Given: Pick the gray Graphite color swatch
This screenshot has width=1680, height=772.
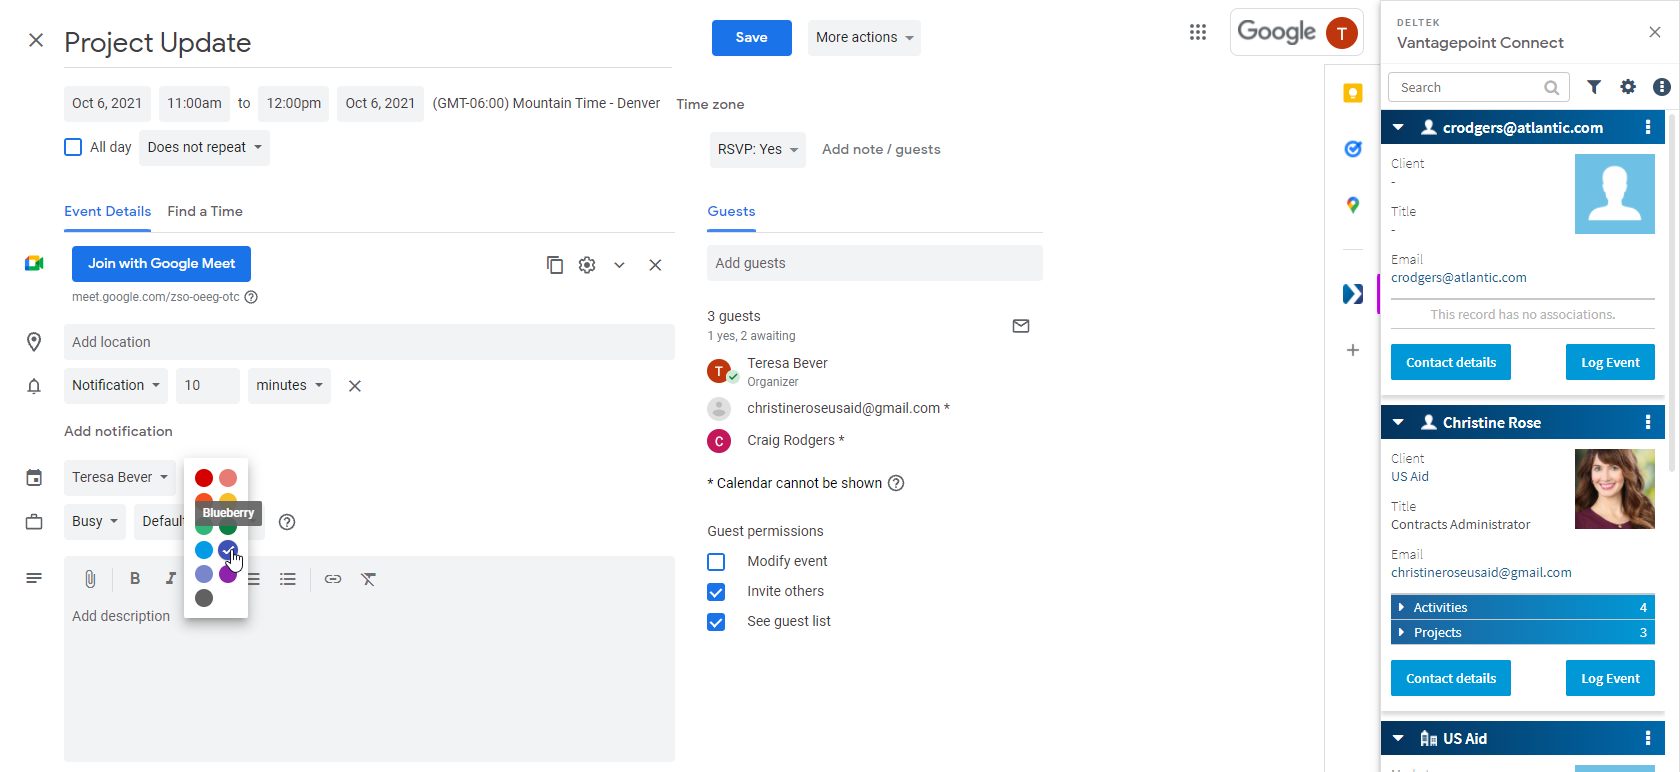Looking at the screenshot, I should [204, 598].
